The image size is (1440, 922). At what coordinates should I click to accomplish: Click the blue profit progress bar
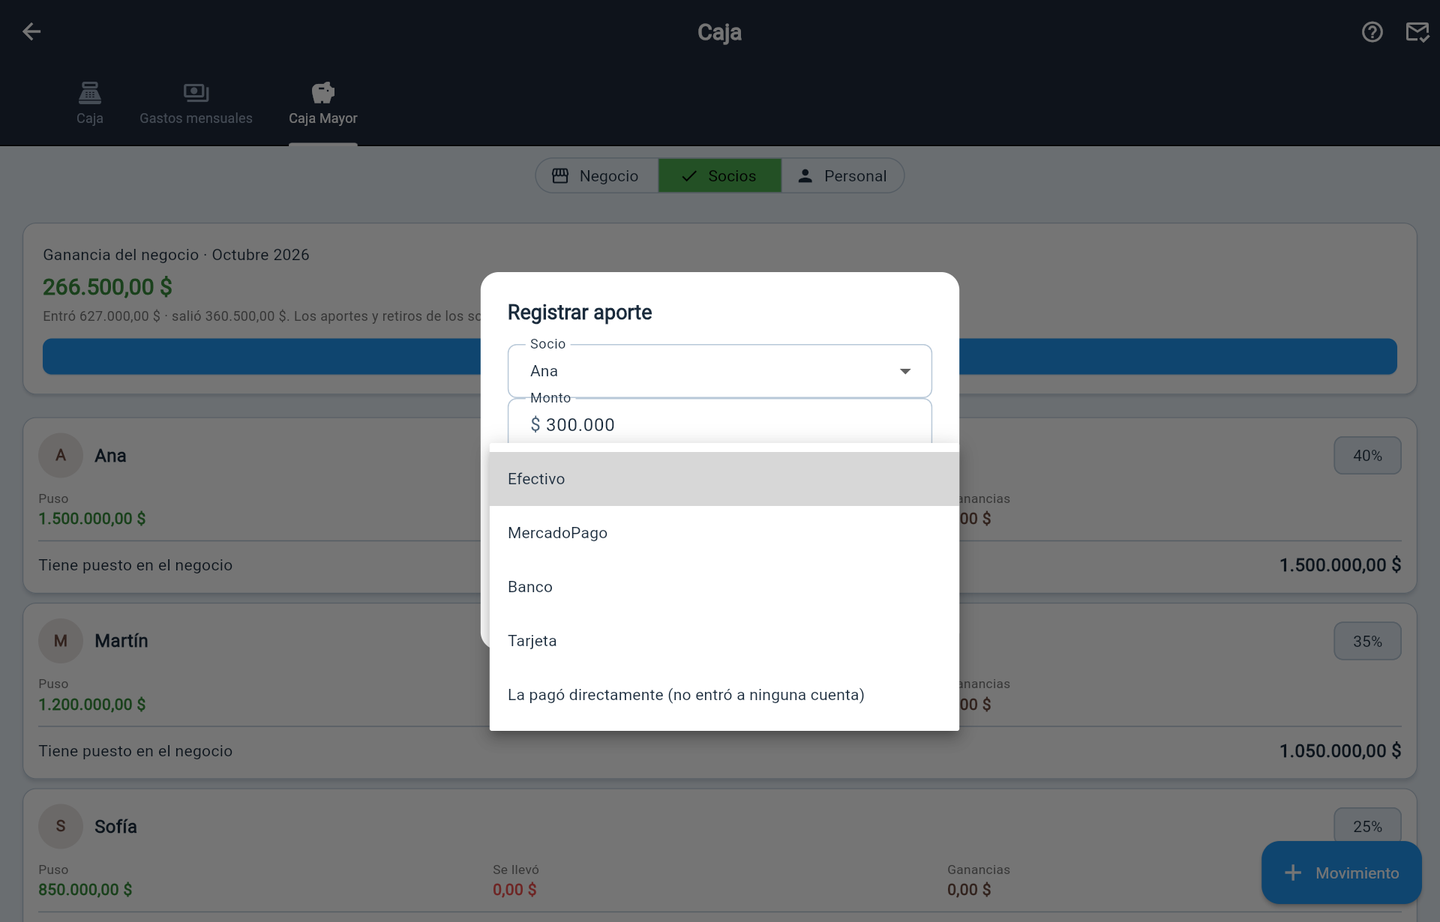720,357
